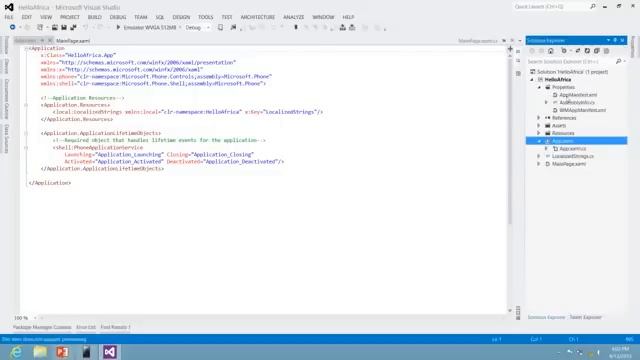Click the bookmark toolbar icon

pos(296,27)
